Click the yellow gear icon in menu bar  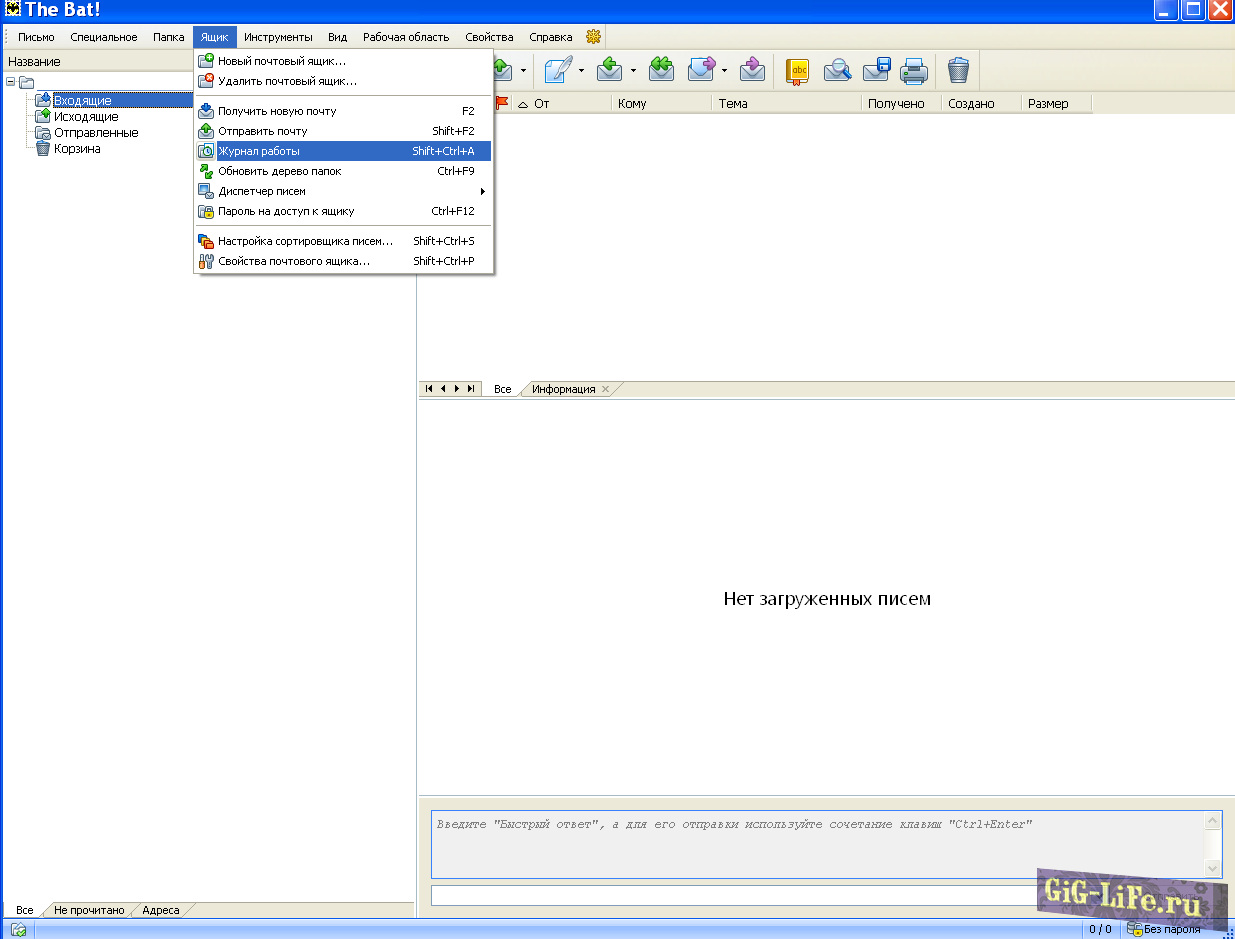point(593,37)
